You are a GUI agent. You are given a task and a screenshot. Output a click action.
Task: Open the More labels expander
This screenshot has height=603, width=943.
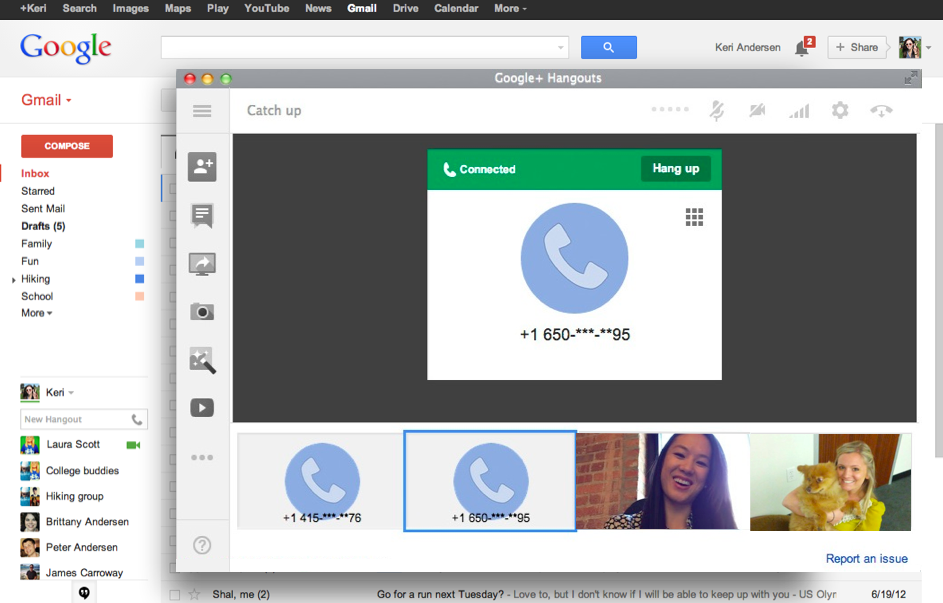37,313
